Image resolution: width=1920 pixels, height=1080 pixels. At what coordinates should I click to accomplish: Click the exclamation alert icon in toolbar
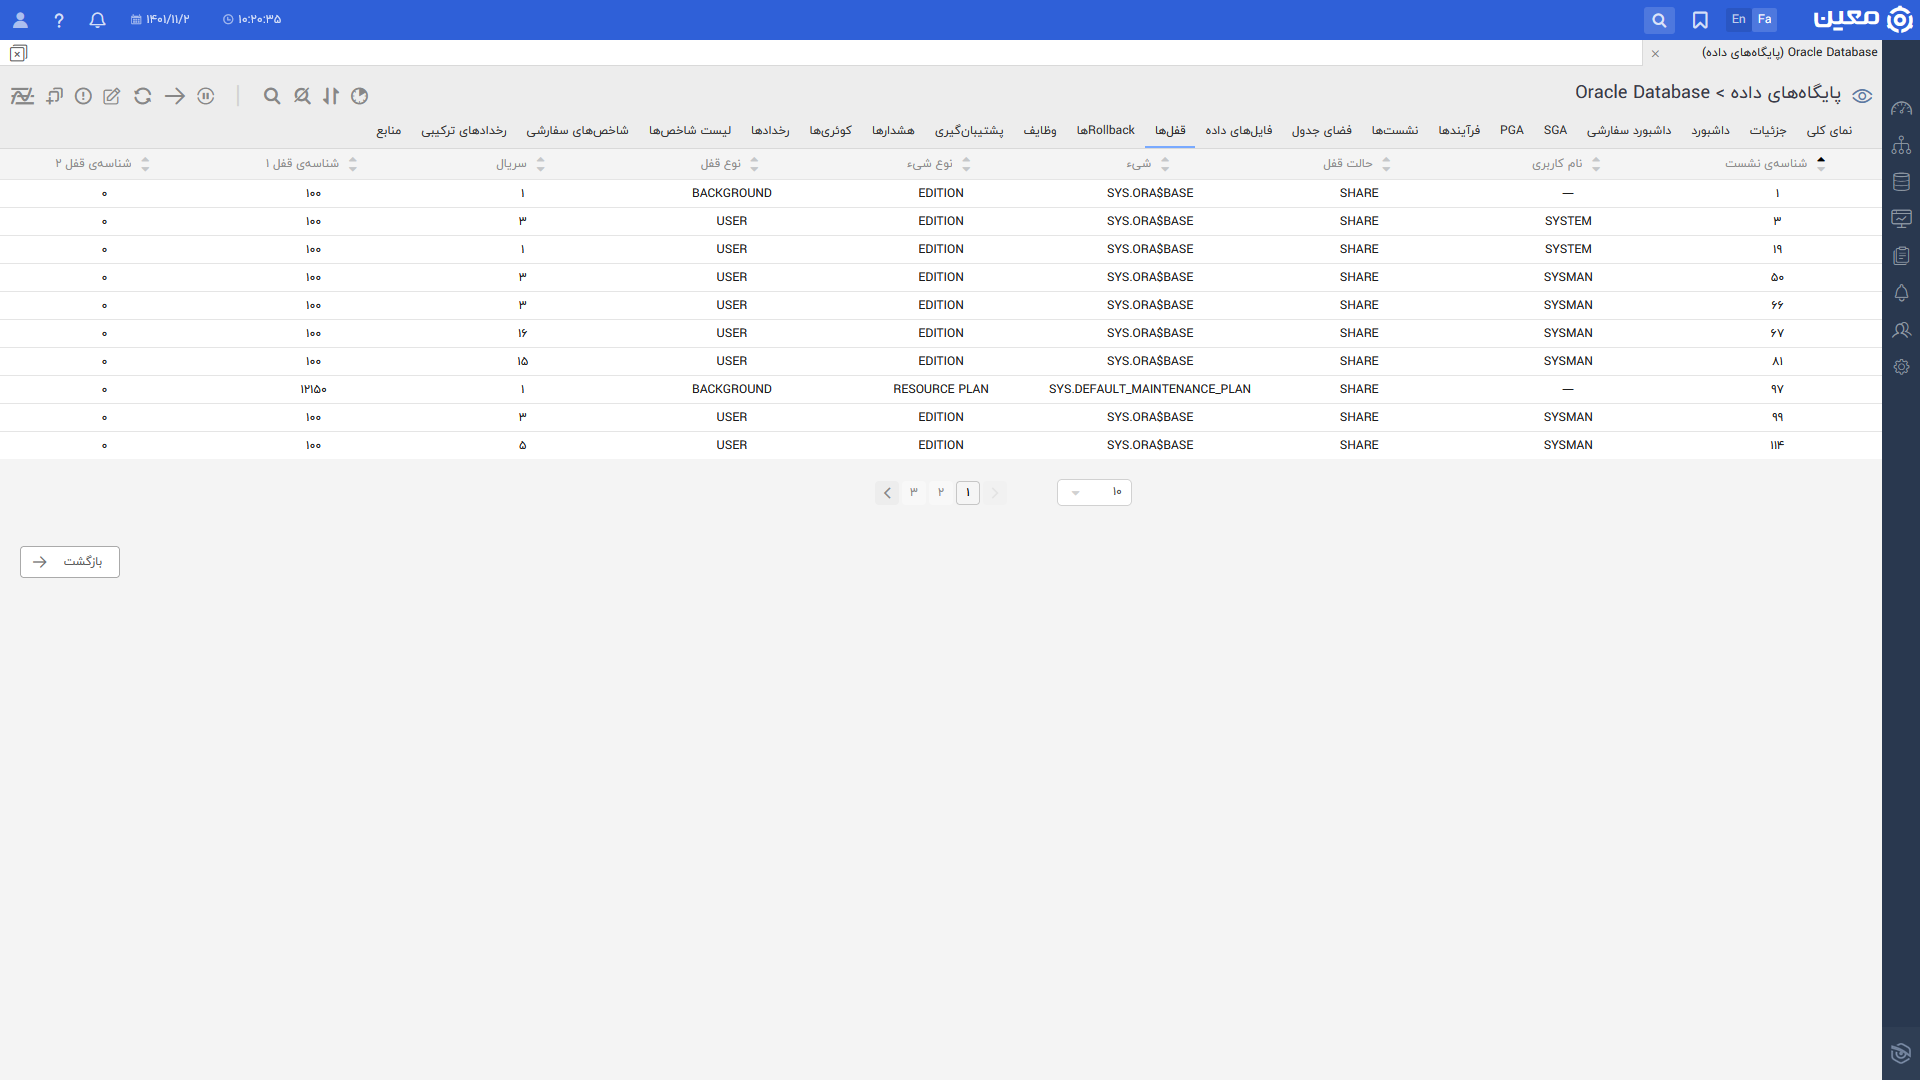click(84, 96)
